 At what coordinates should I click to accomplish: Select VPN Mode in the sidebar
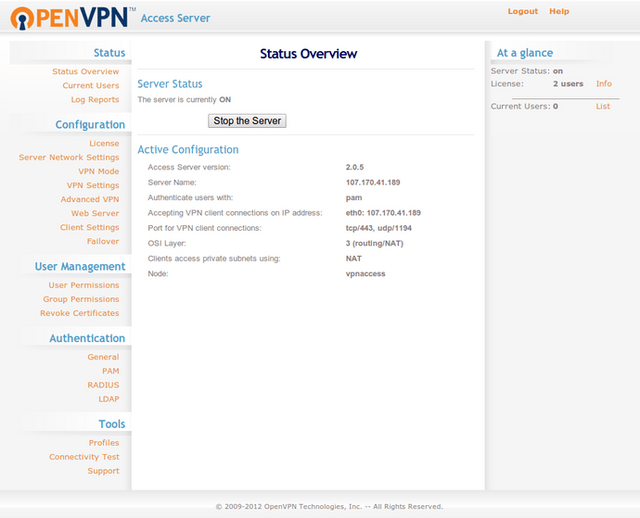[98, 171]
